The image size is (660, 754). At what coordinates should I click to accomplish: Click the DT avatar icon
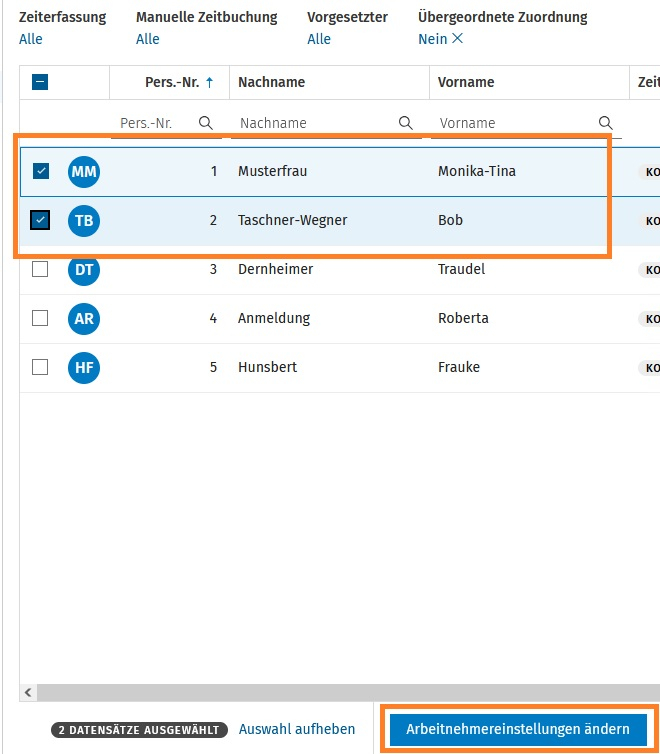pos(84,270)
